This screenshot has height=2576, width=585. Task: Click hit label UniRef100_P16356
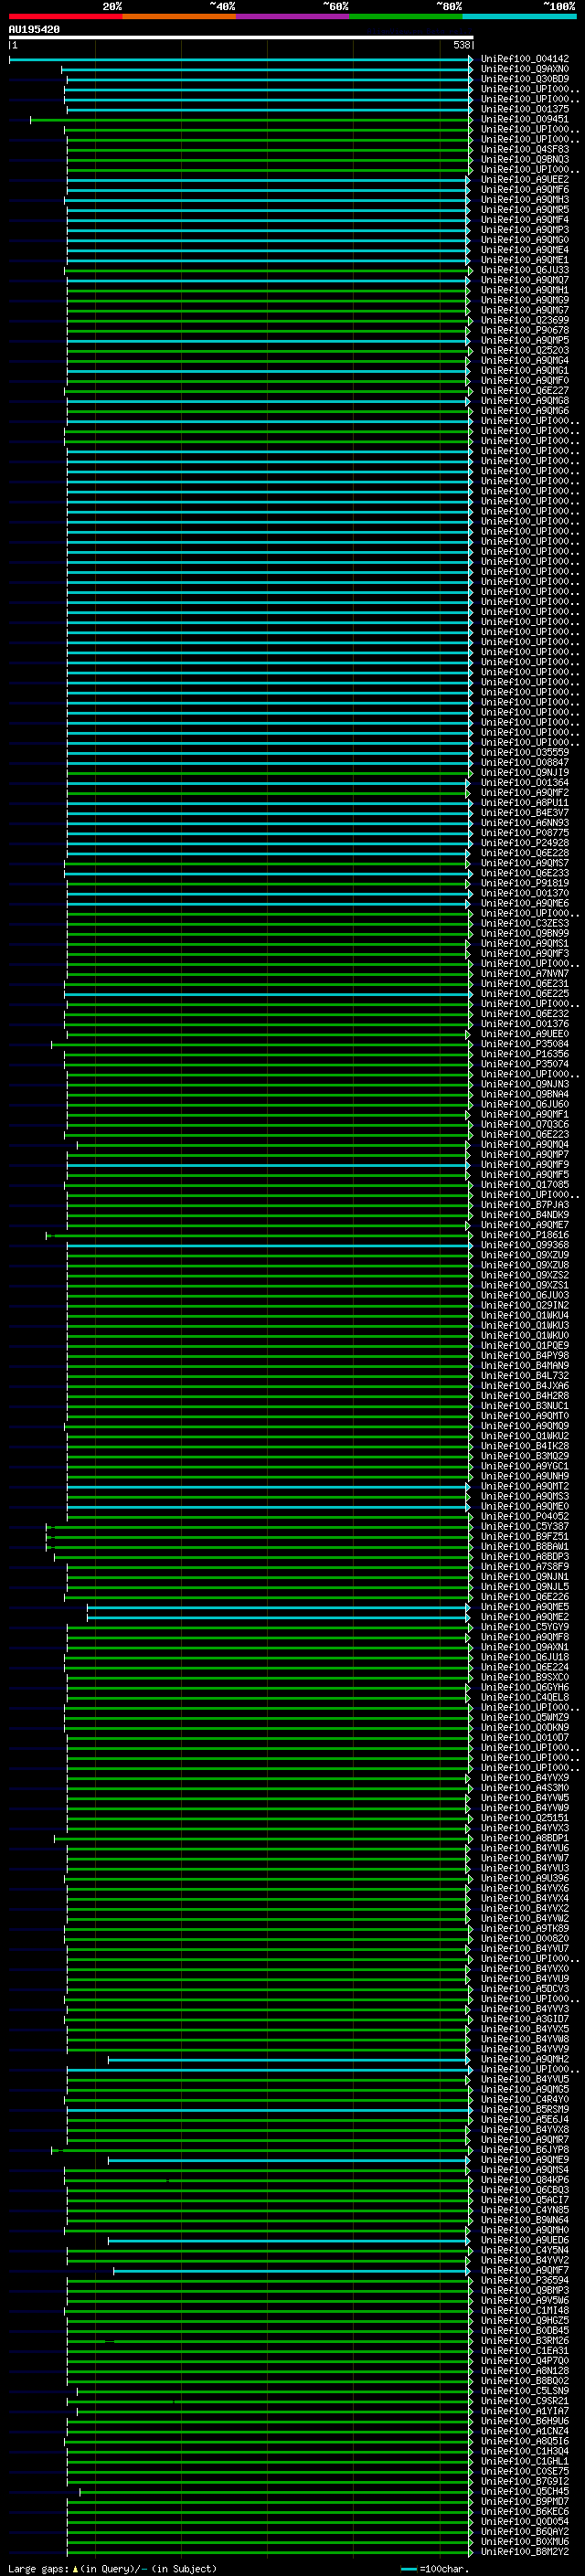[525, 1054]
